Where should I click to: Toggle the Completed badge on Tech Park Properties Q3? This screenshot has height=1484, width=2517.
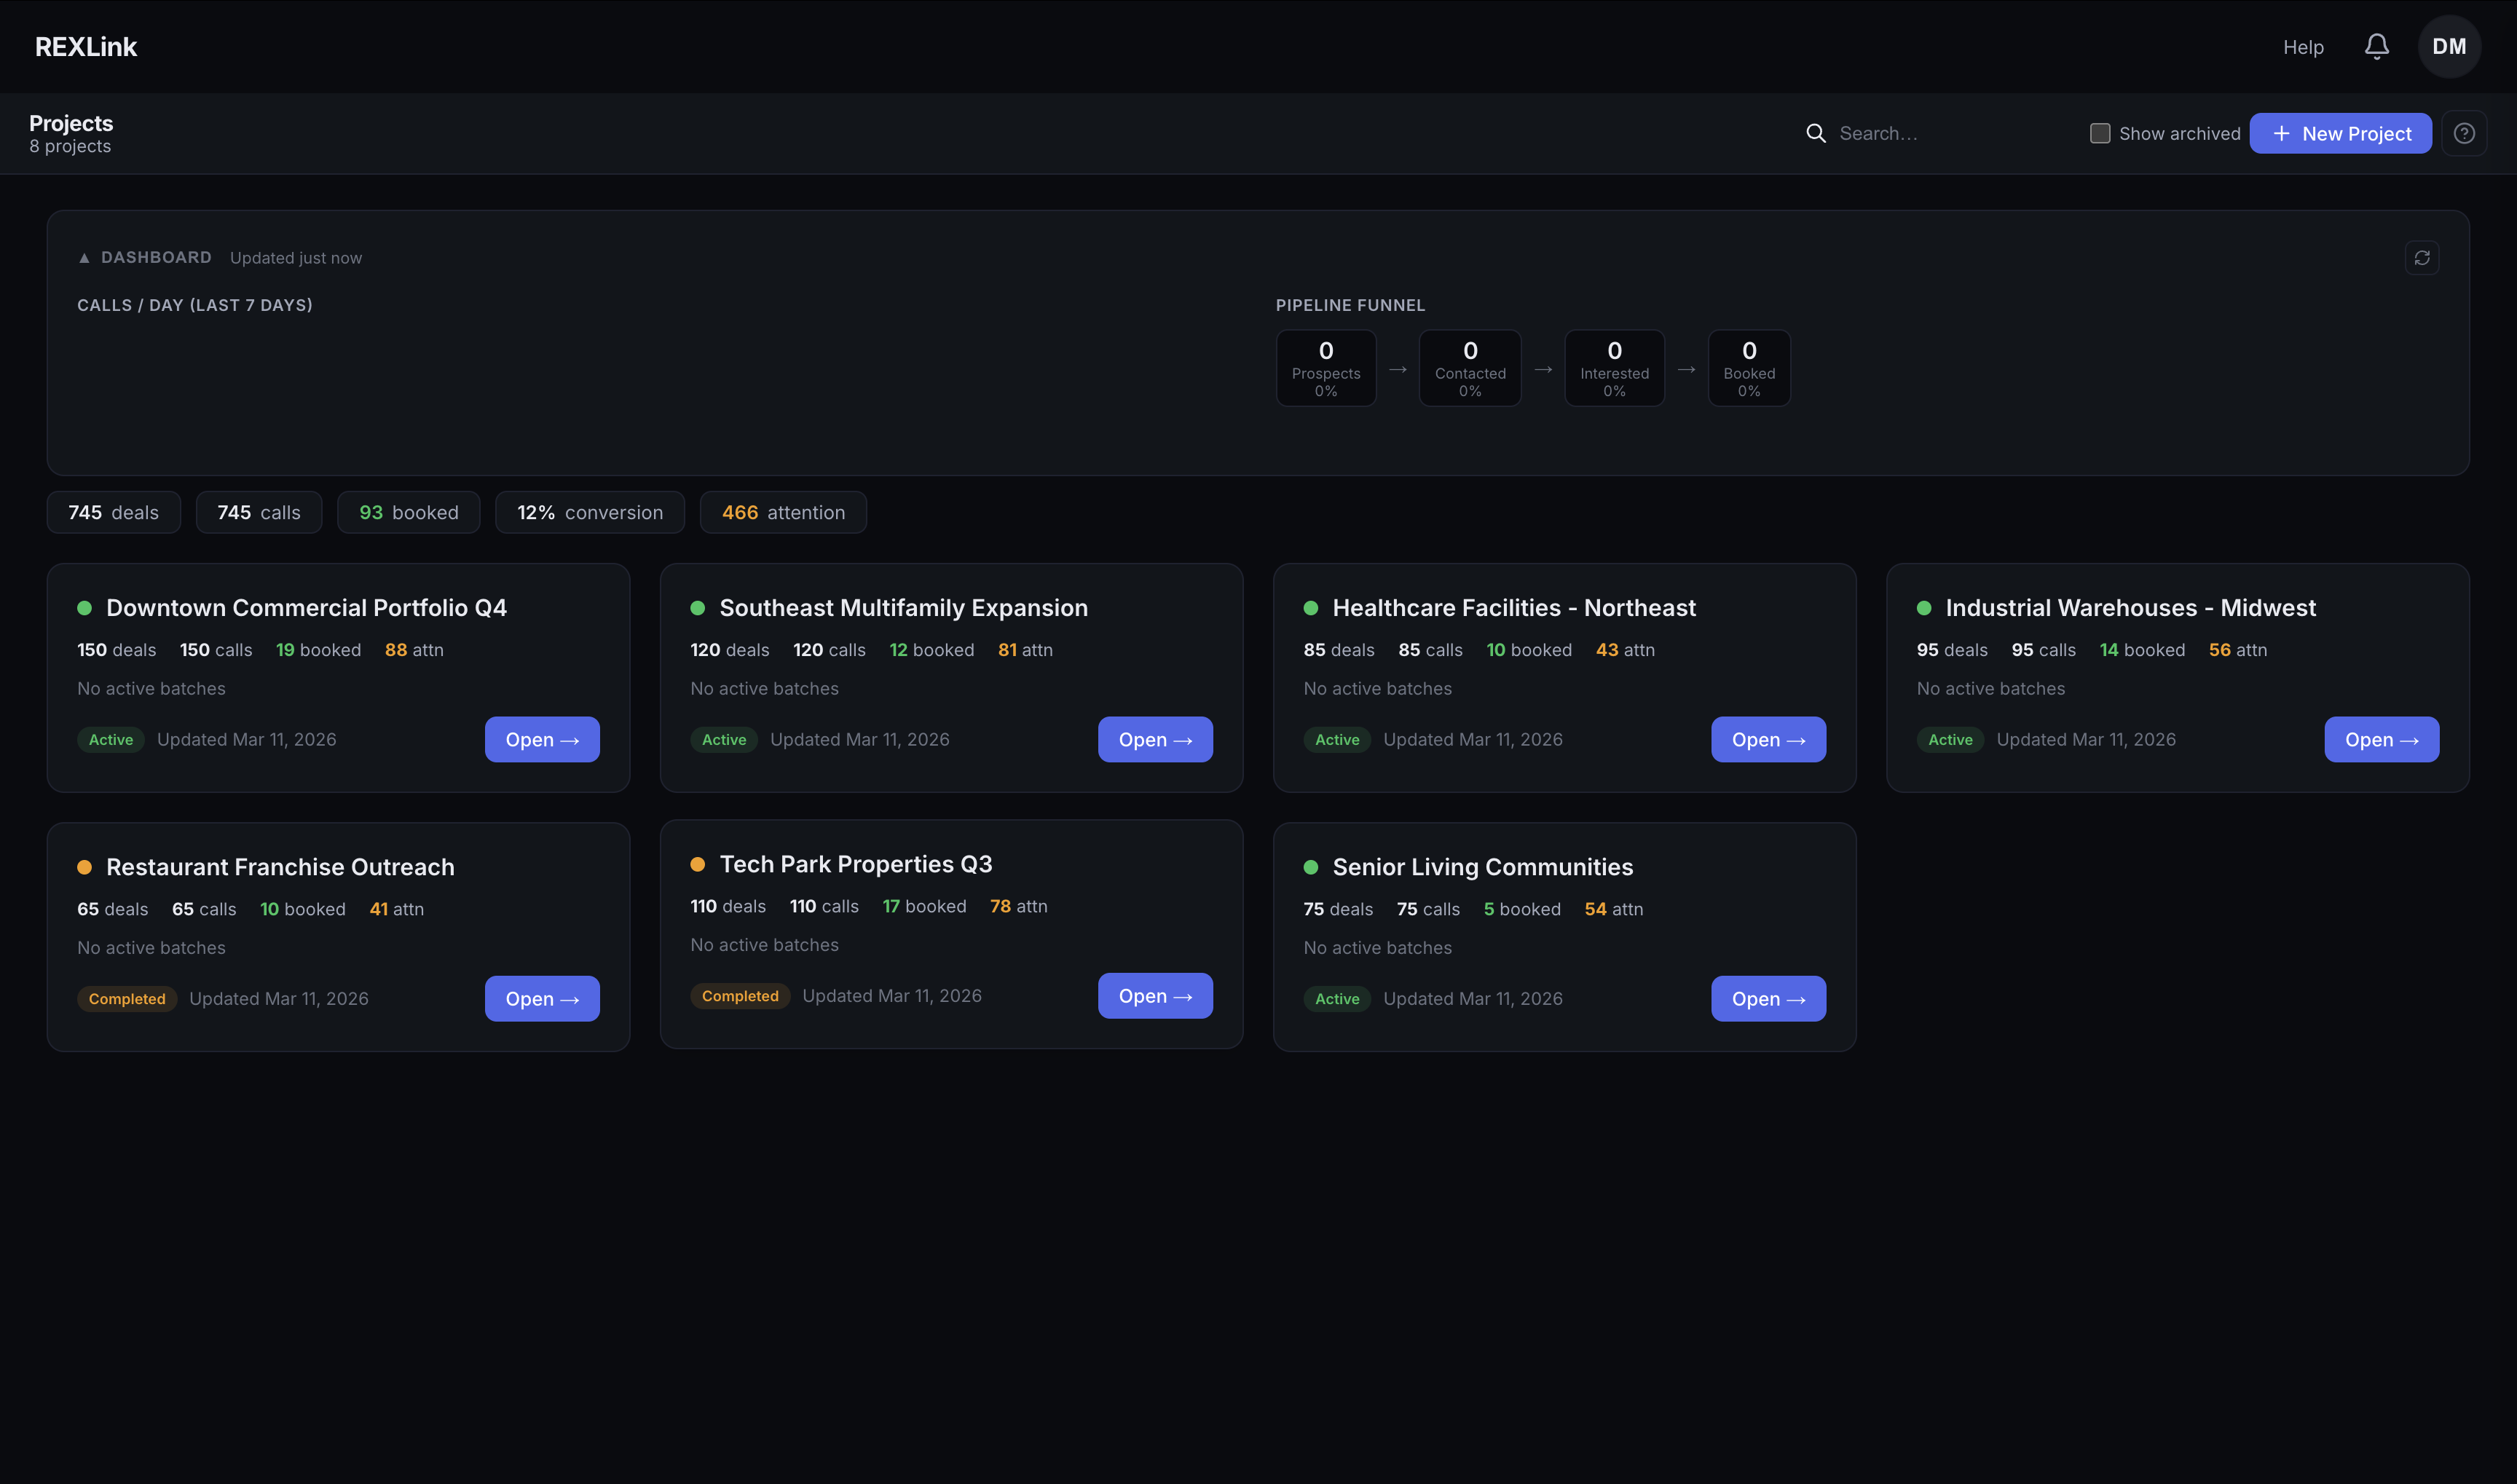click(x=740, y=995)
